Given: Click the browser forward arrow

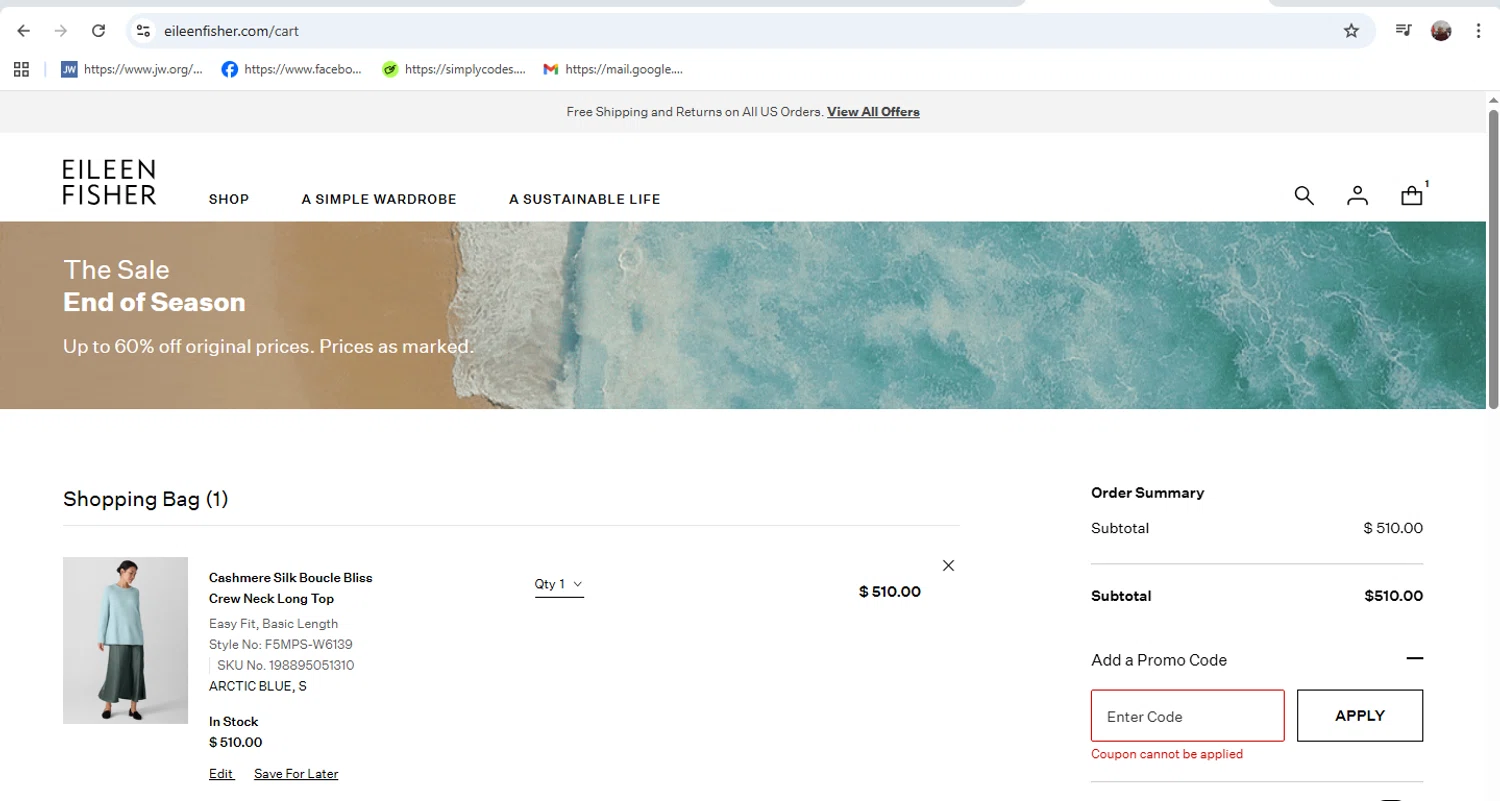Looking at the screenshot, I should [61, 31].
